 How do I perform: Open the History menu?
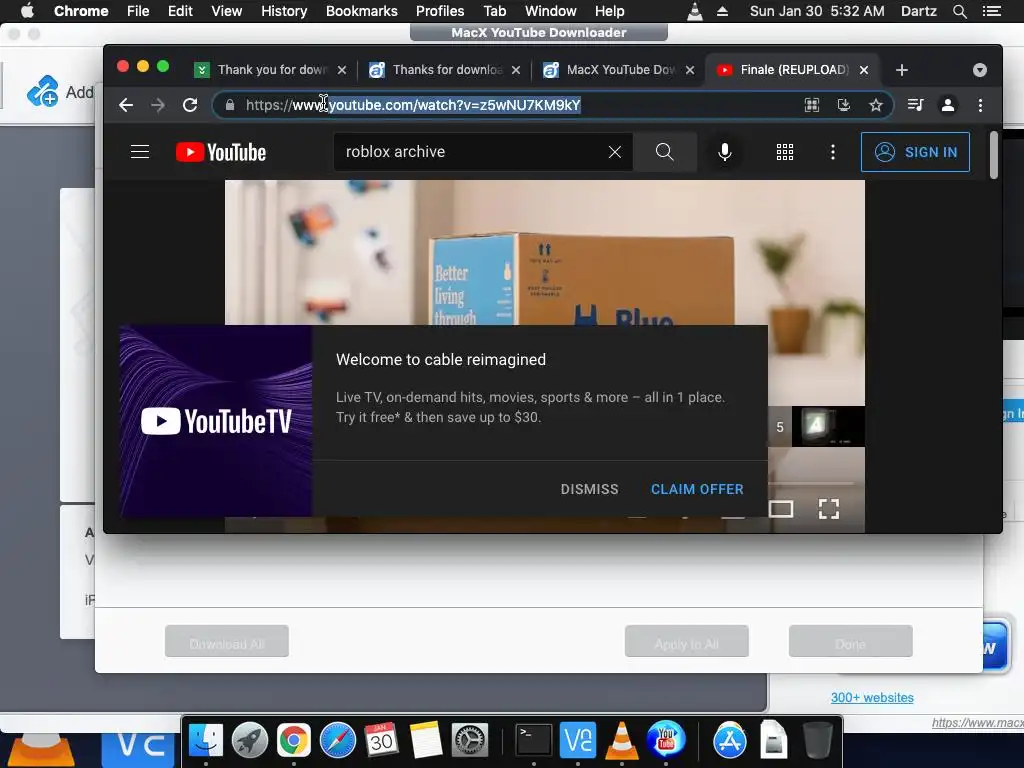coord(284,11)
